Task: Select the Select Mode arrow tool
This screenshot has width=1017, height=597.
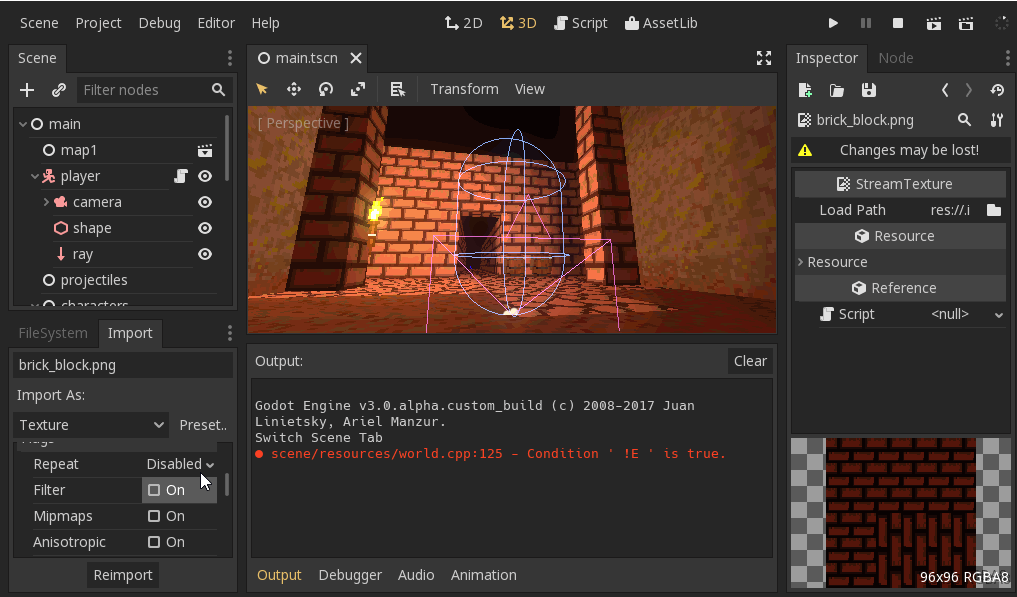Action: click(x=262, y=89)
